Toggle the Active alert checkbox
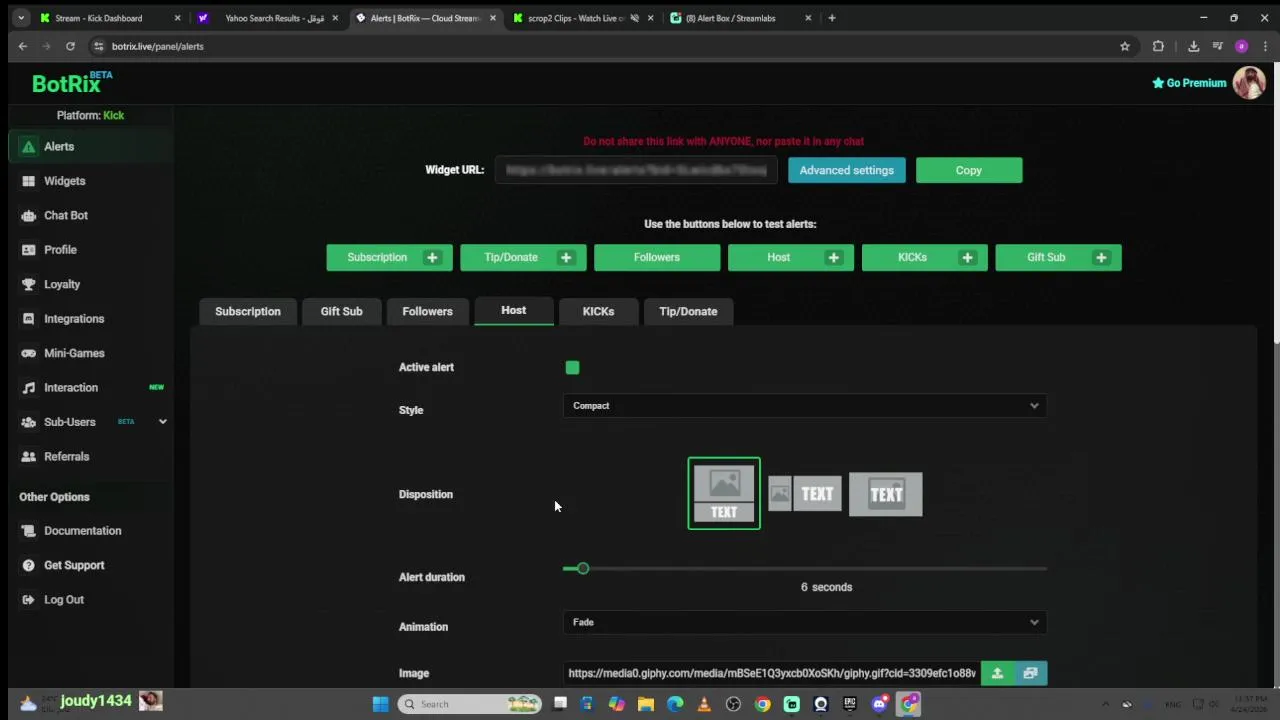The height and width of the screenshot is (720, 1280). [x=572, y=368]
